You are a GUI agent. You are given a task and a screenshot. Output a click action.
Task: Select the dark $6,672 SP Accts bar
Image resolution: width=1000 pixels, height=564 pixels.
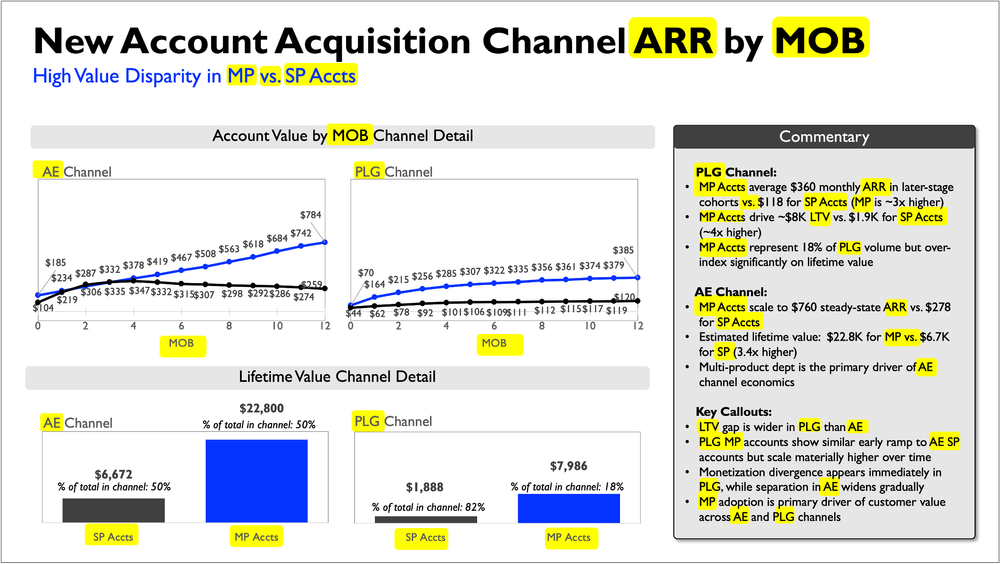114,510
